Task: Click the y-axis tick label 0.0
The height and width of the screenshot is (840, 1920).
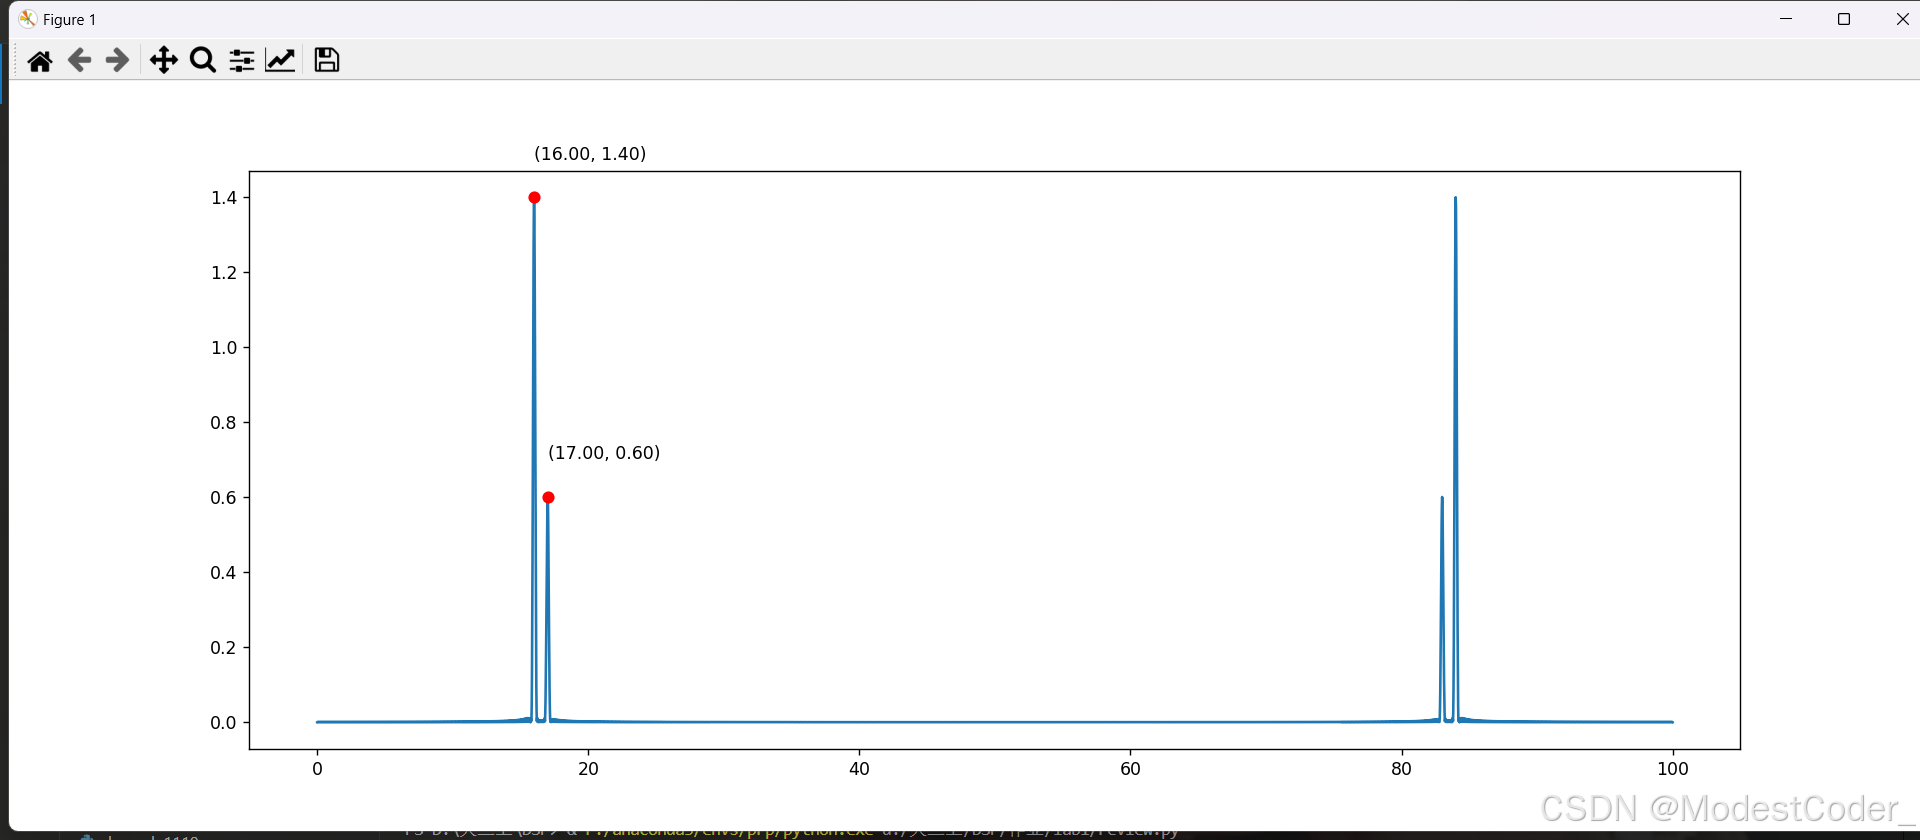Action: [224, 723]
